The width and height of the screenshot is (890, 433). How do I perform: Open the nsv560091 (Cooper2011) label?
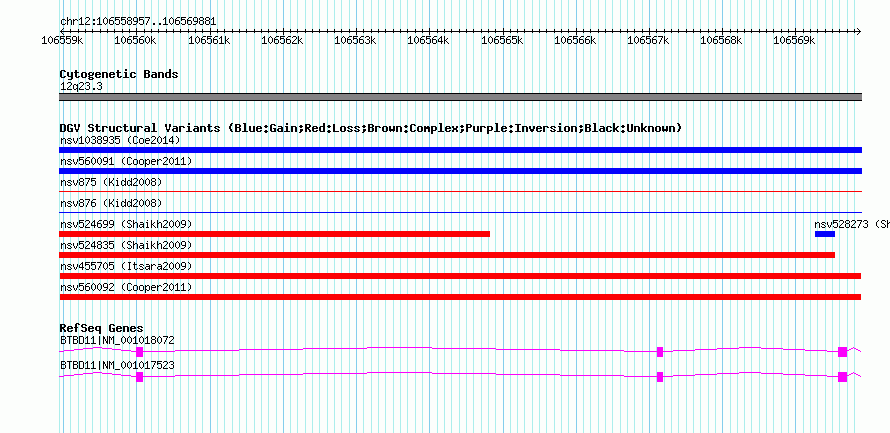coord(126,162)
